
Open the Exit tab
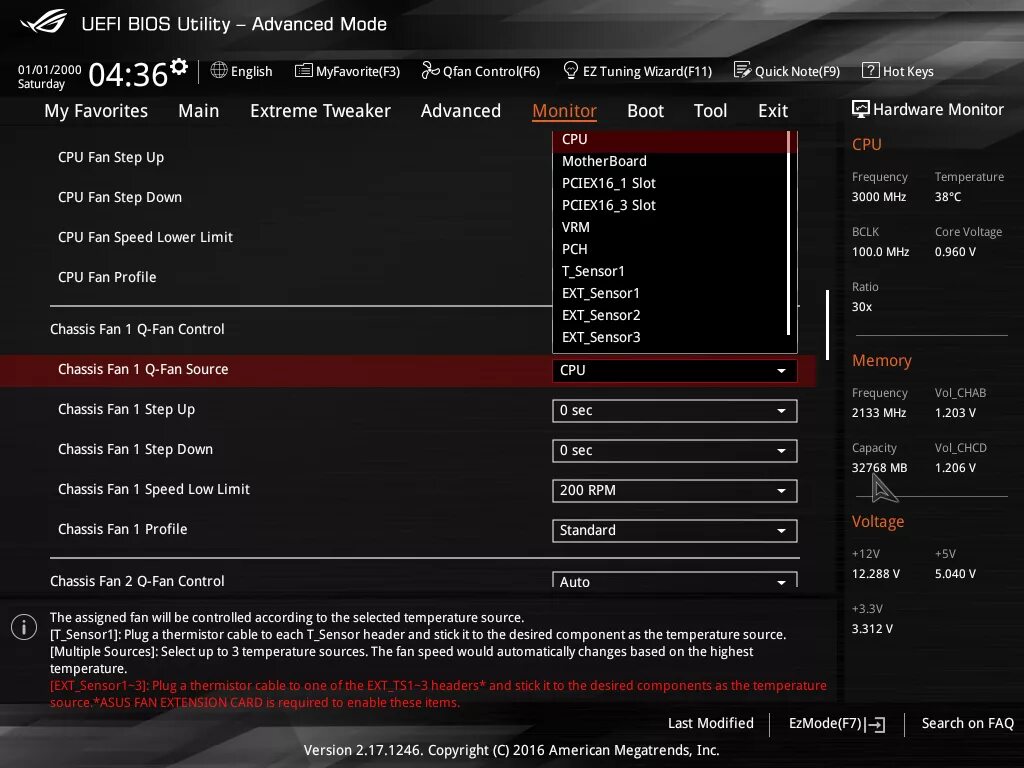coord(773,110)
